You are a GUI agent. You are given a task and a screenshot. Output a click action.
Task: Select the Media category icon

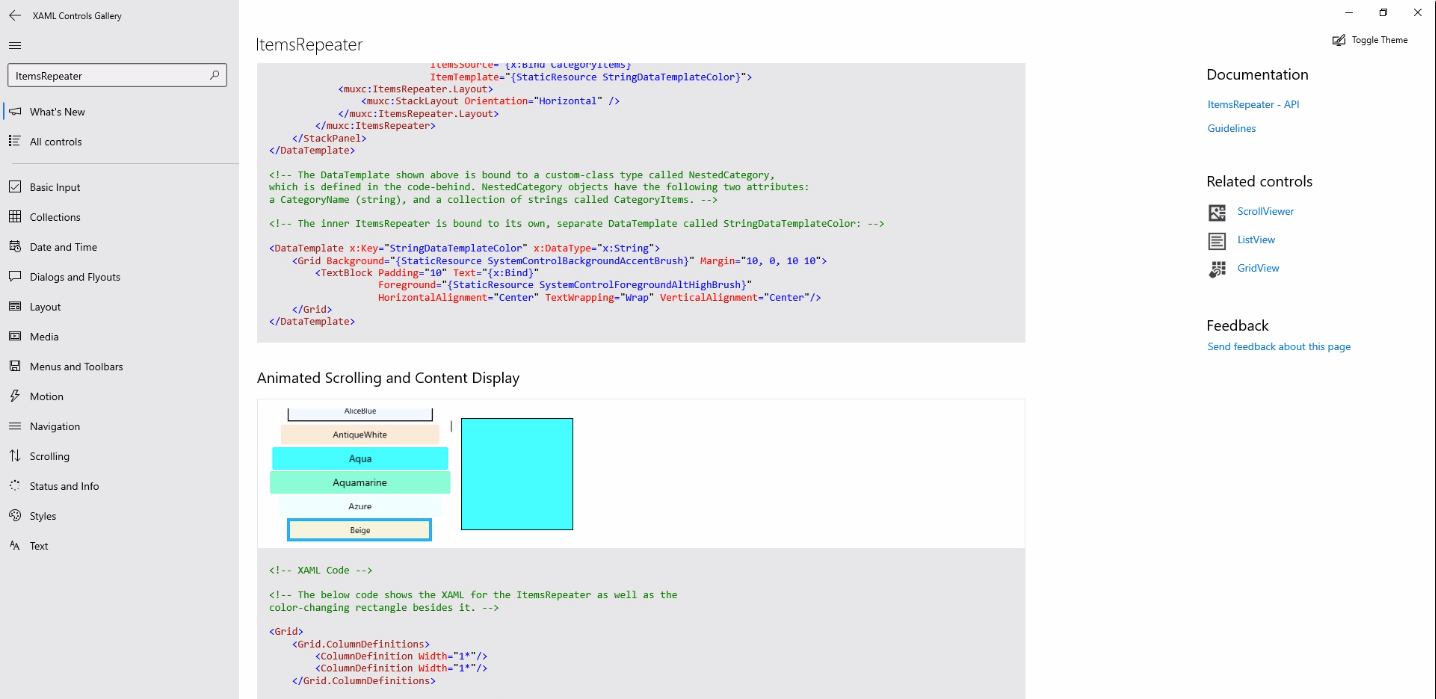tap(14, 336)
